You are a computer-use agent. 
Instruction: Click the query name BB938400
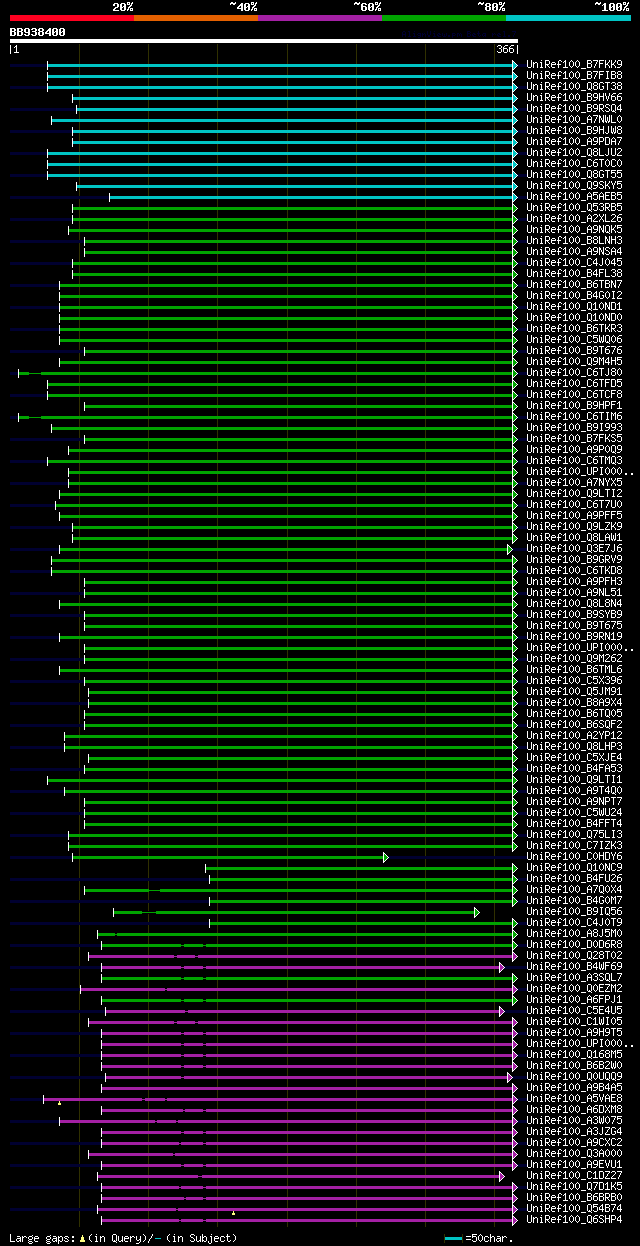[x=38, y=32]
